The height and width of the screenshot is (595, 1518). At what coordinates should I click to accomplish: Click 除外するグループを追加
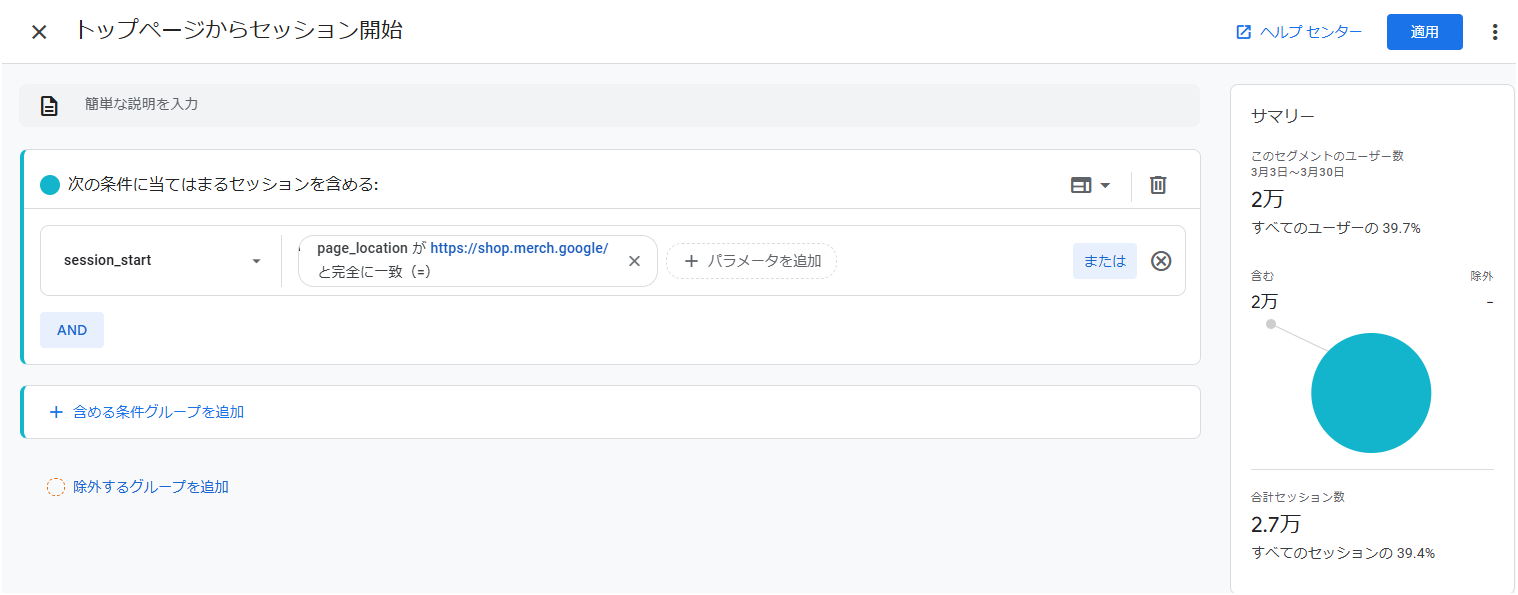pos(151,487)
